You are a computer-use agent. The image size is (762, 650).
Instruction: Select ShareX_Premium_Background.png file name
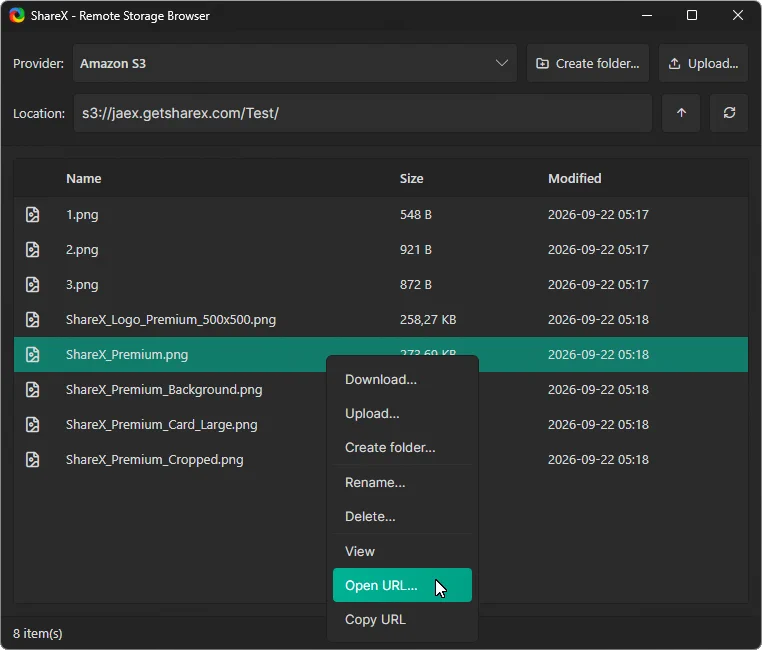164,390
